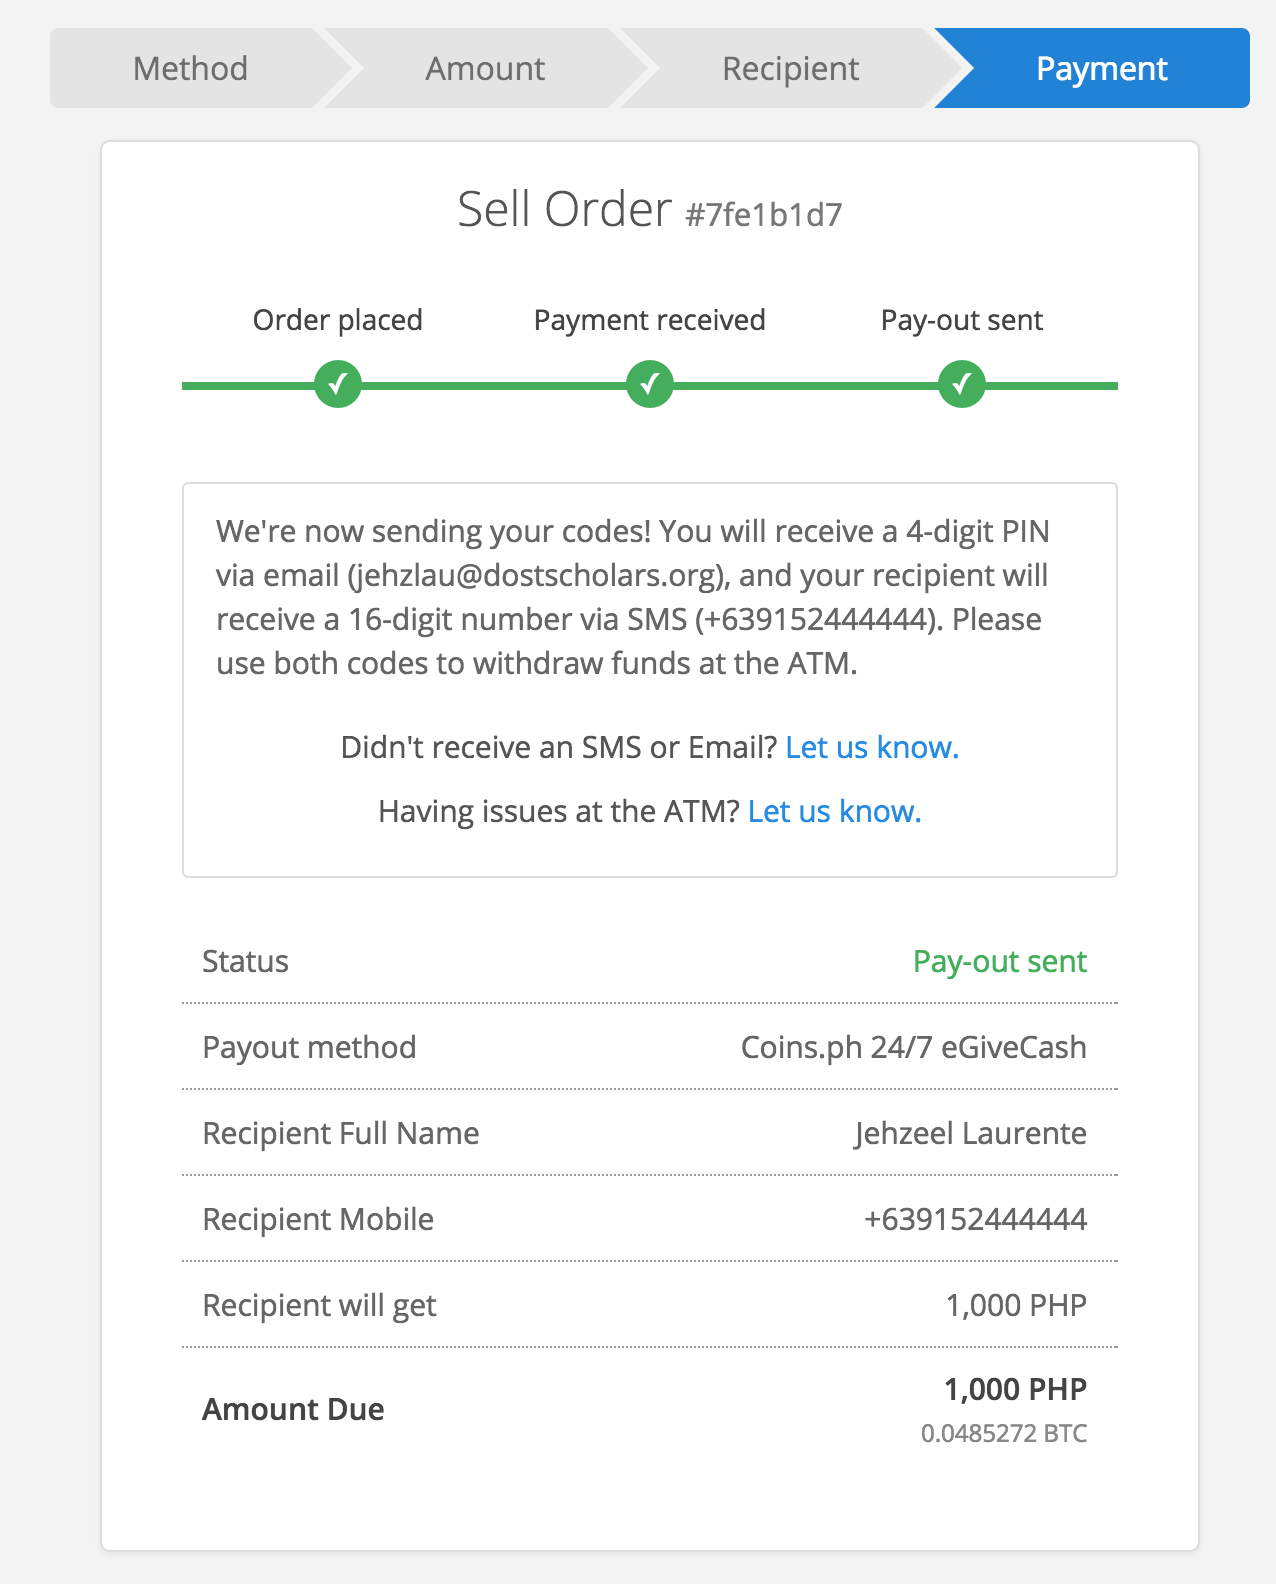Click the Pay-out sent checkmark icon

pyautogui.click(x=962, y=385)
